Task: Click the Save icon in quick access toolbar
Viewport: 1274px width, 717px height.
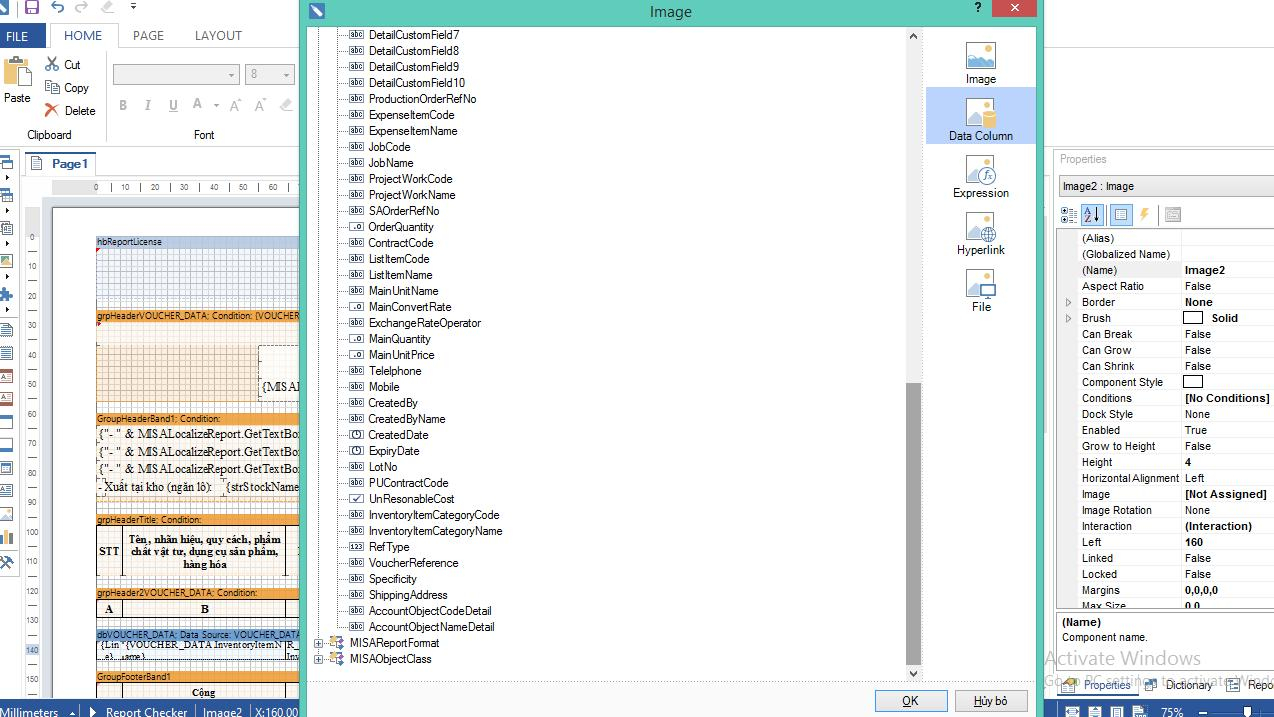Action: [32, 8]
